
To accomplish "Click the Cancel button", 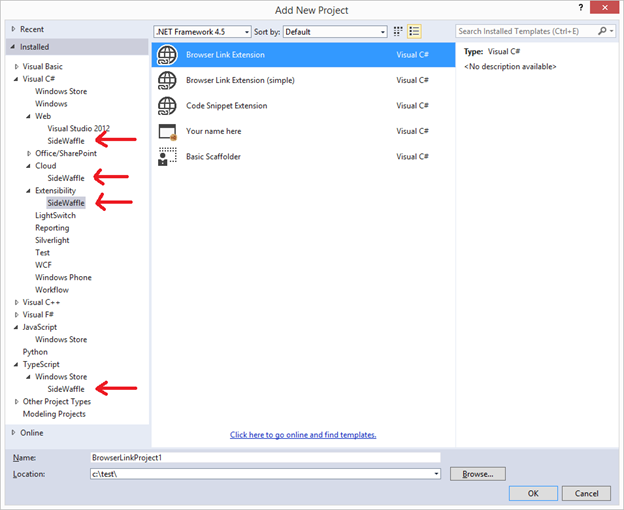I will tap(586, 493).
